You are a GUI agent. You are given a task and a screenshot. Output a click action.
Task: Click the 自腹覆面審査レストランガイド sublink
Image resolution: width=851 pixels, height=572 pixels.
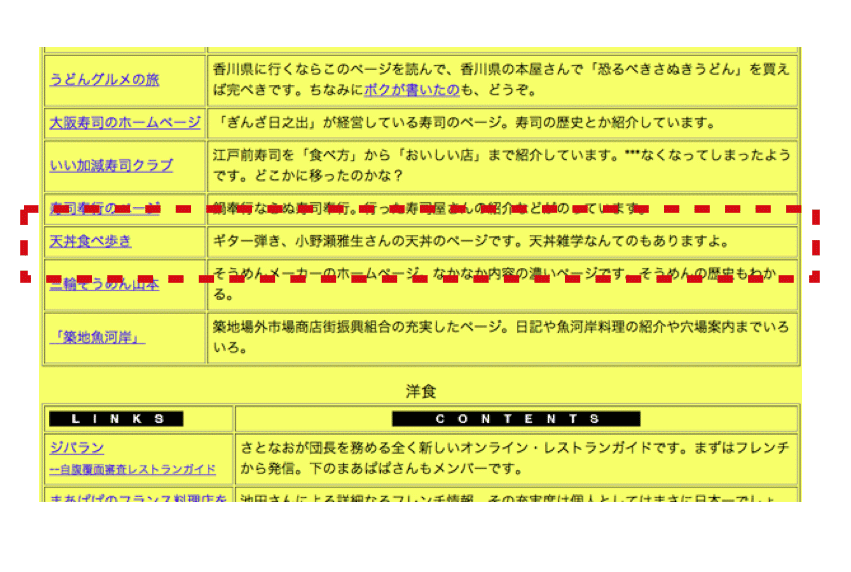(x=133, y=469)
